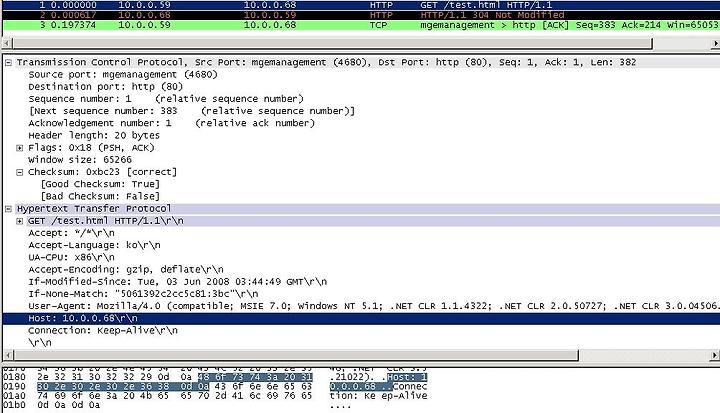Viewport: 720px width, 413px height.
Task: Click the packet list scroll-left arrow
Action: pos(7,43)
